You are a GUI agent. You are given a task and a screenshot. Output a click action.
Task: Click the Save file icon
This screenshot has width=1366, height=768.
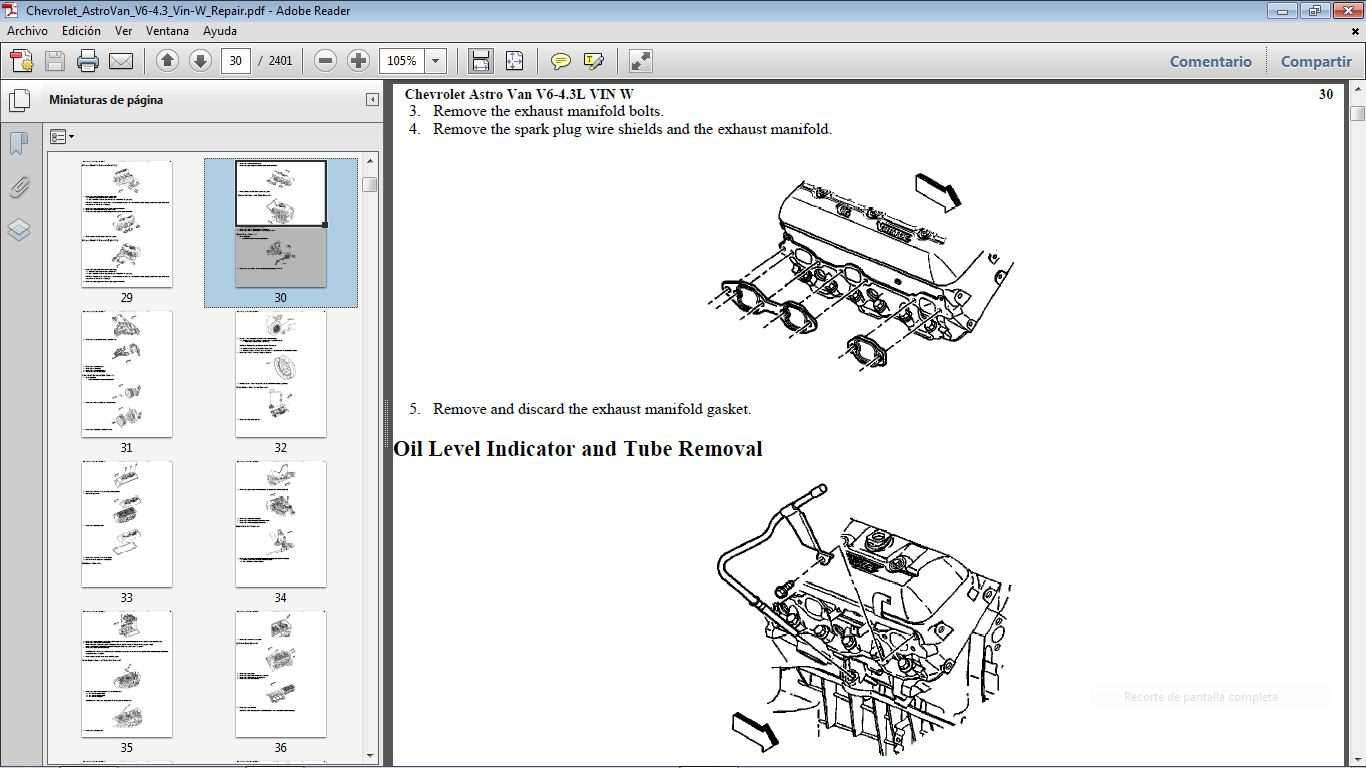tap(55, 61)
